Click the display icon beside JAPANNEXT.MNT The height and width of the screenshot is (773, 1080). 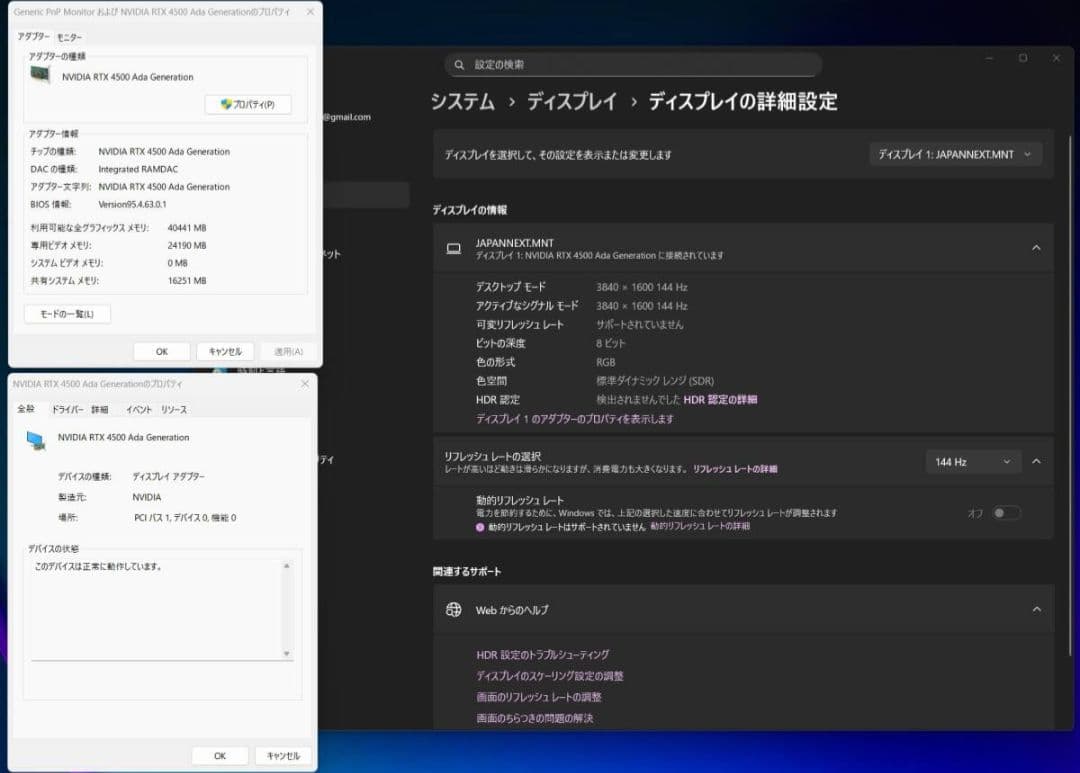[454, 247]
